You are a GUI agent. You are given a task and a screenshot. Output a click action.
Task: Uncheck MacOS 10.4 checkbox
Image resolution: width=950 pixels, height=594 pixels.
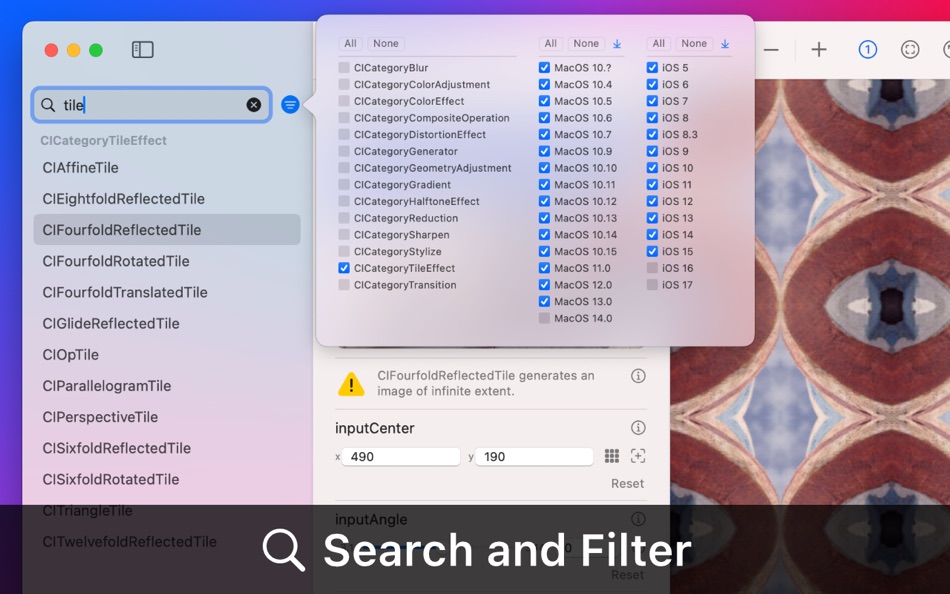[544, 84]
